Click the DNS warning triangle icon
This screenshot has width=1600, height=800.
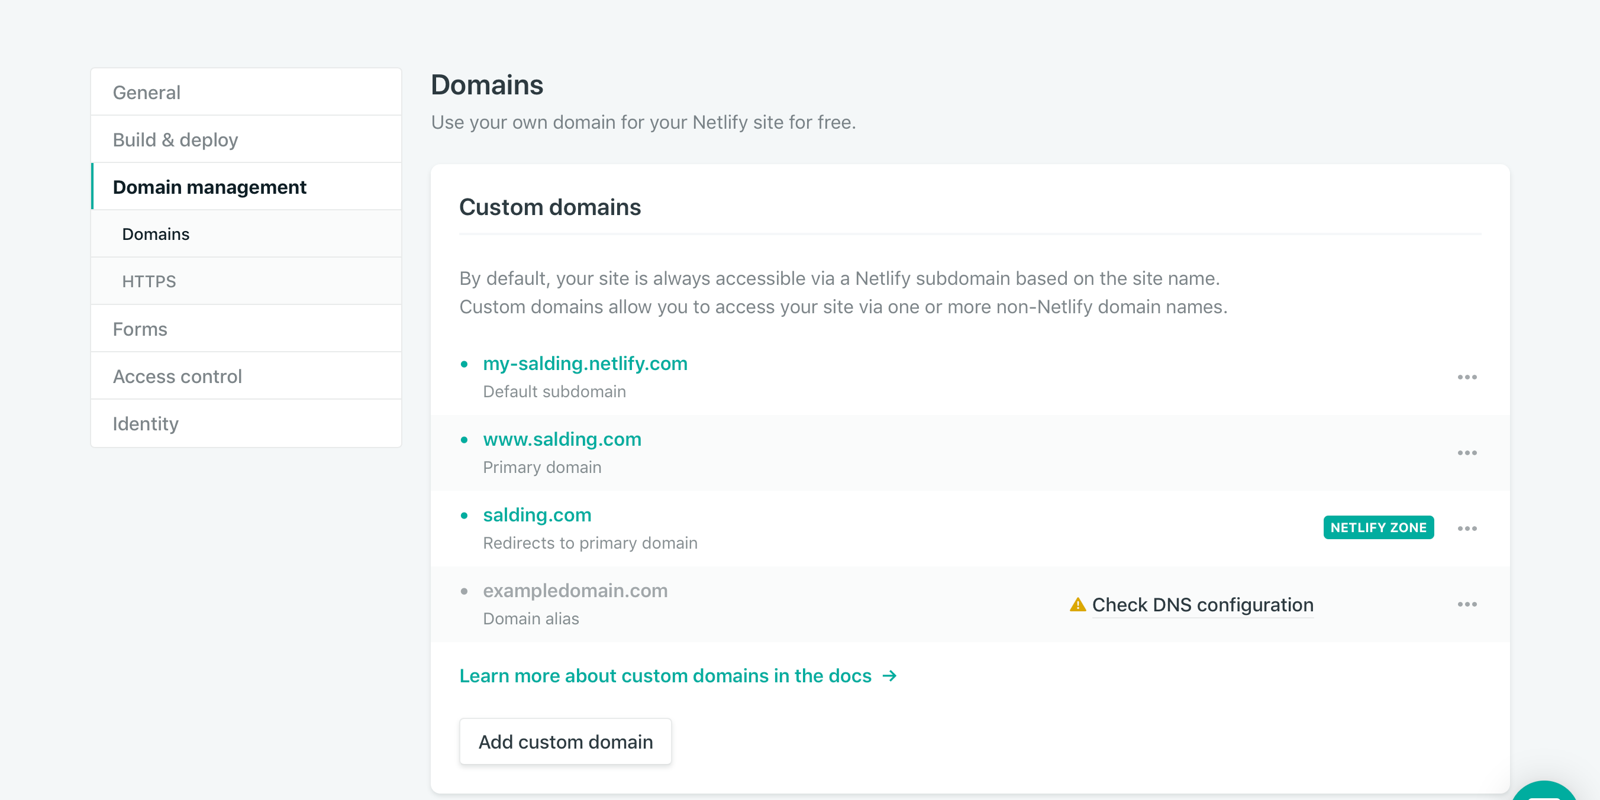click(1077, 605)
